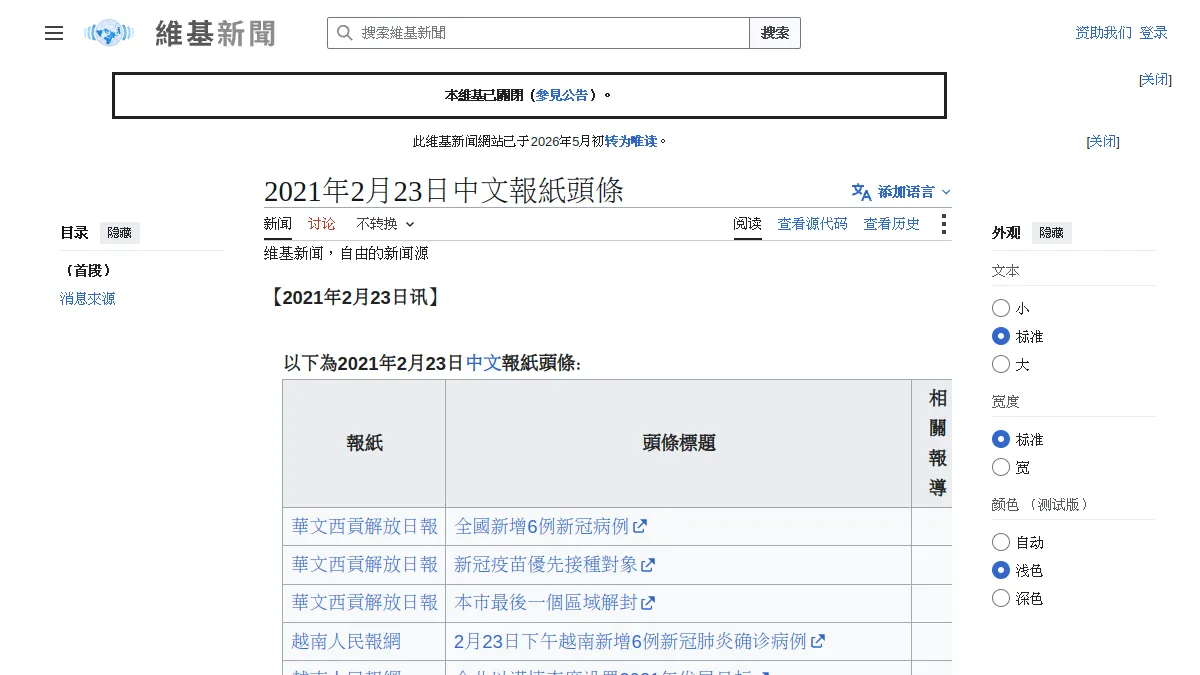Select the 标准 width option
The width and height of the screenshot is (1200, 675).
pos(1001,439)
